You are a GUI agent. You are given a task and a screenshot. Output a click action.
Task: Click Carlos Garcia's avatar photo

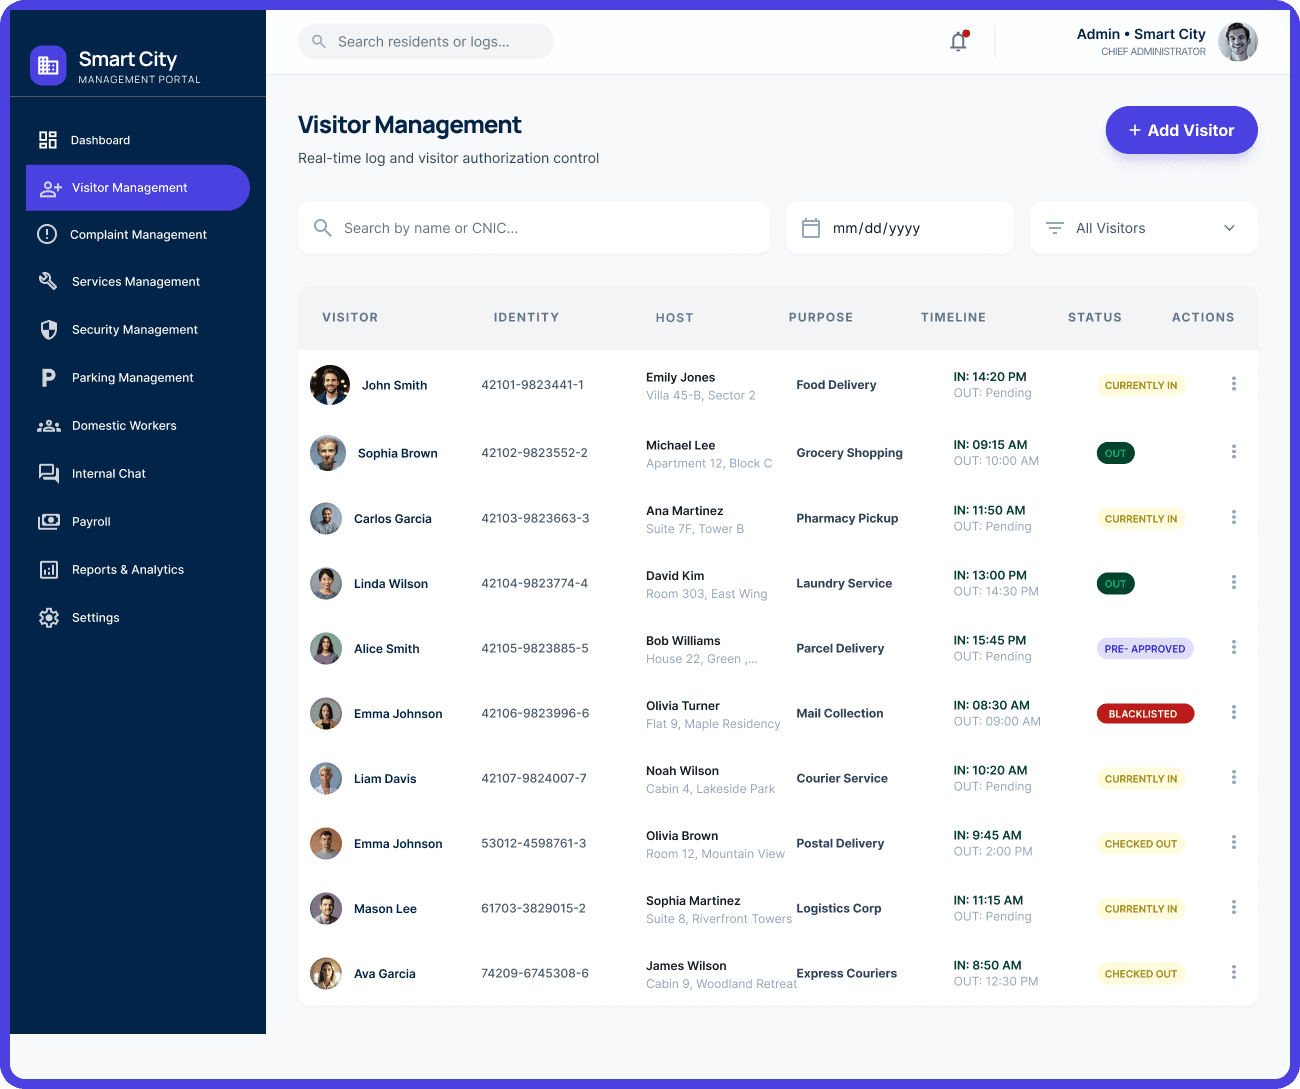[326, 519]
